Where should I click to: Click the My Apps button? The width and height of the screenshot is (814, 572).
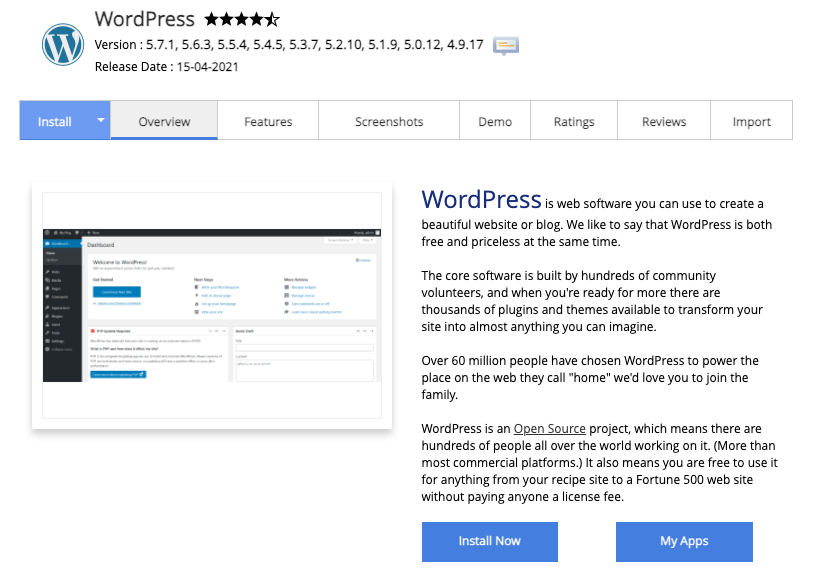coord(684,541)
